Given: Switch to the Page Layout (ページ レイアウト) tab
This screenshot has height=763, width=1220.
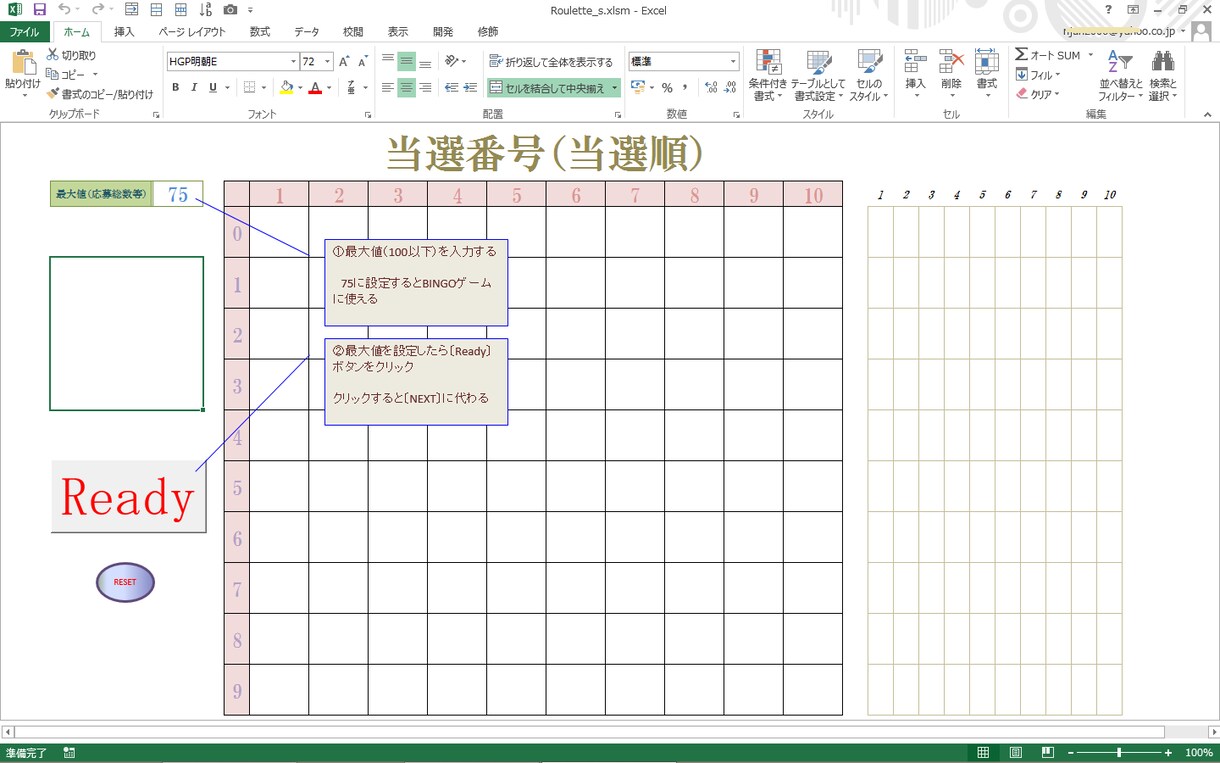Looking at the screenshot, I should click(x=192, y=32).
